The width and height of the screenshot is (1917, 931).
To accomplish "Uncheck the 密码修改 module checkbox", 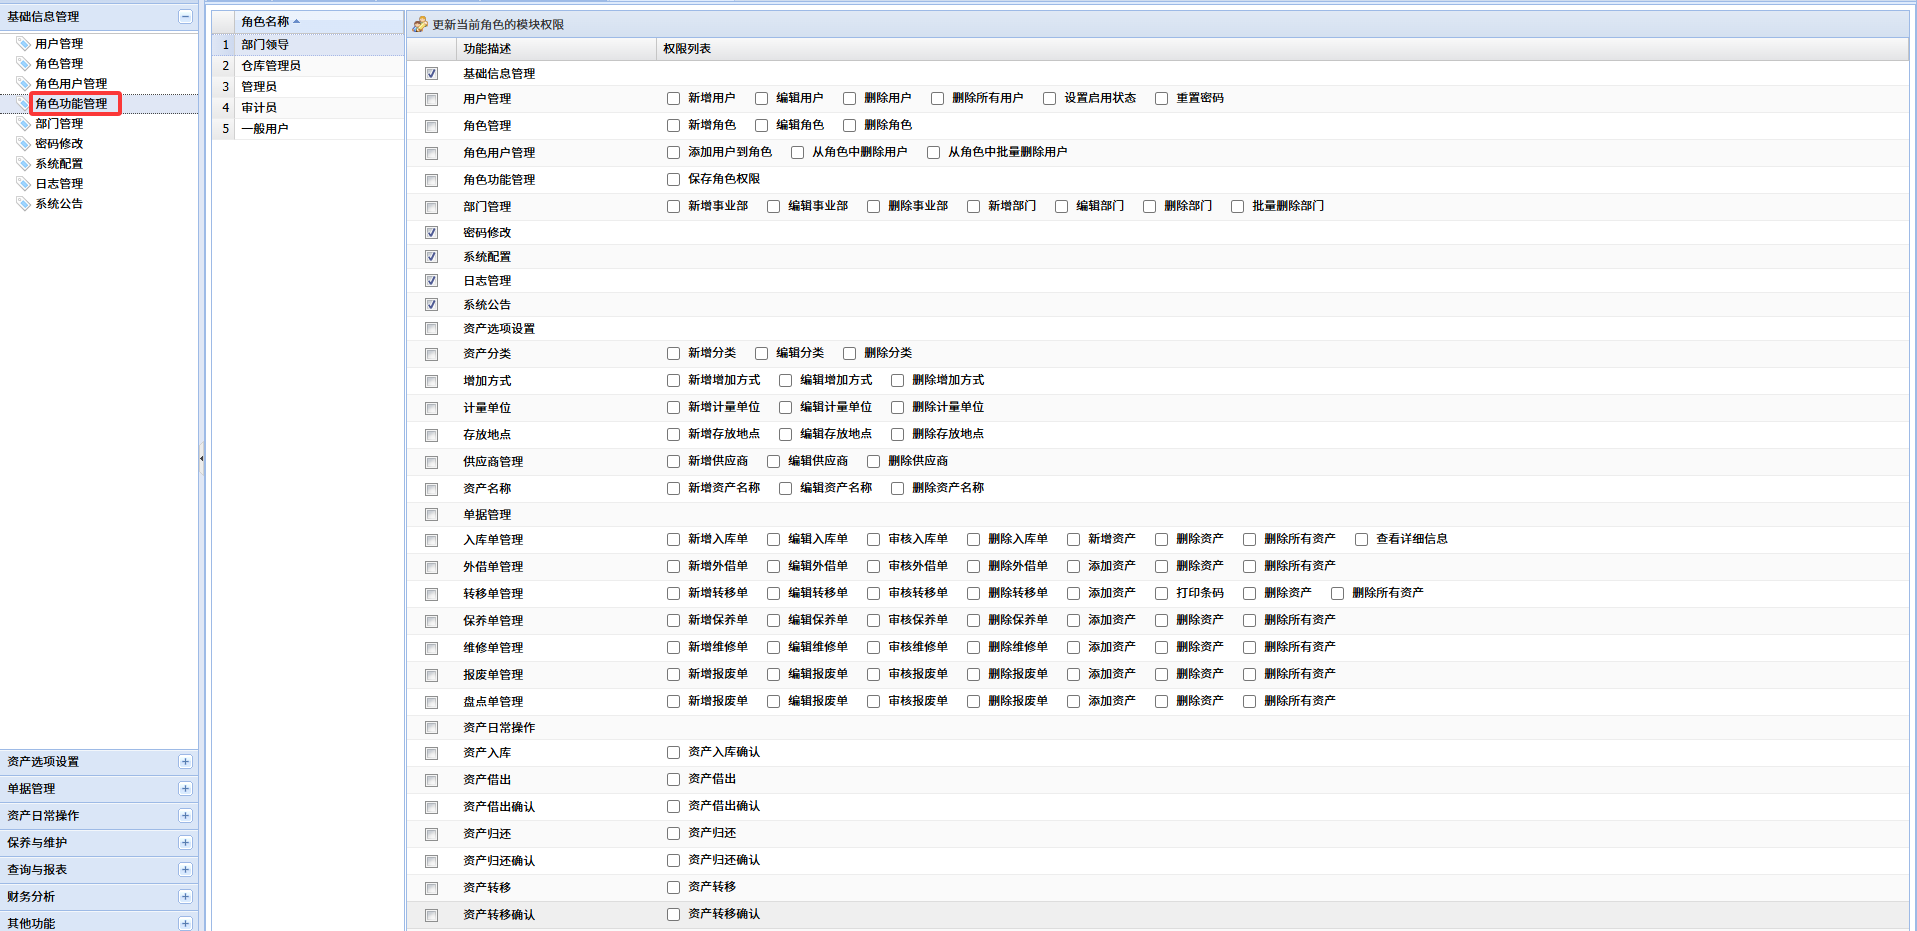I will click(431, 233).
